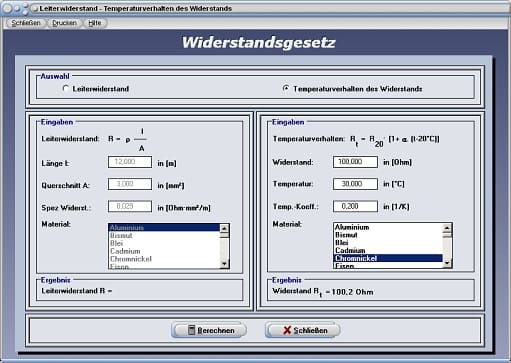Open the Schließen menu item
Viewport: 511px width, 363px height.
click(x=26, y=23)
